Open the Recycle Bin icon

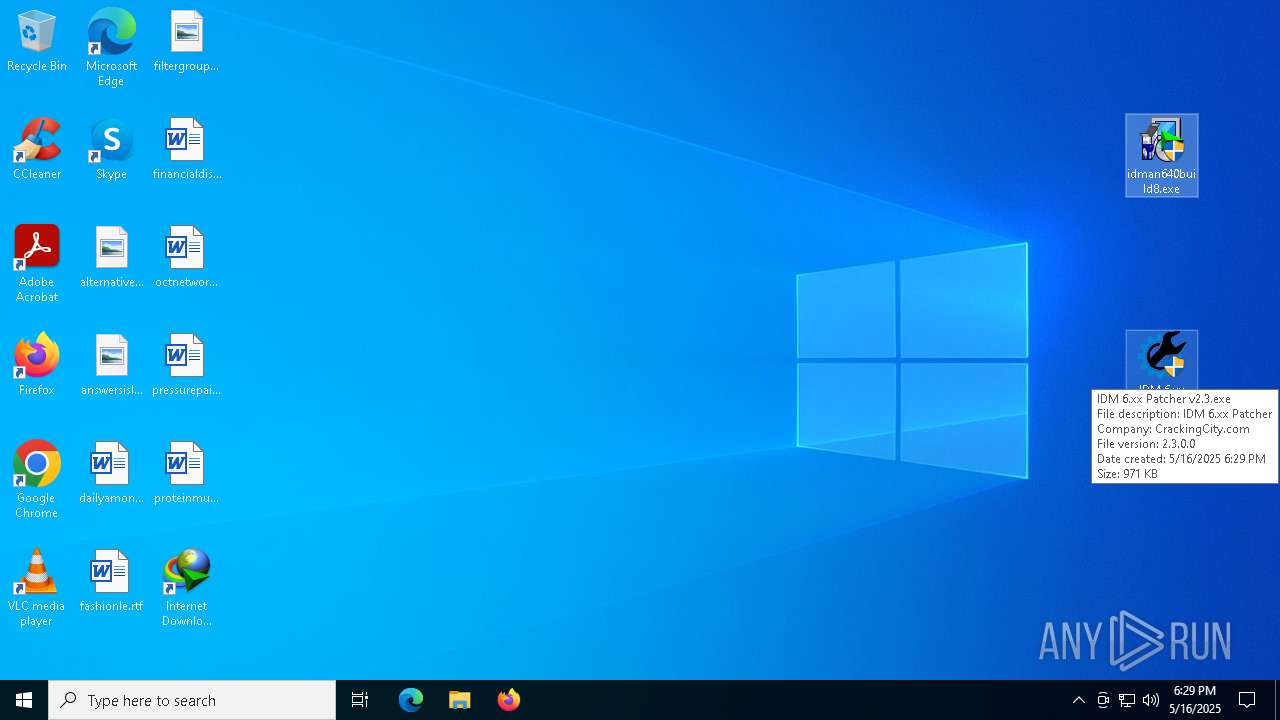click(37, 41)
